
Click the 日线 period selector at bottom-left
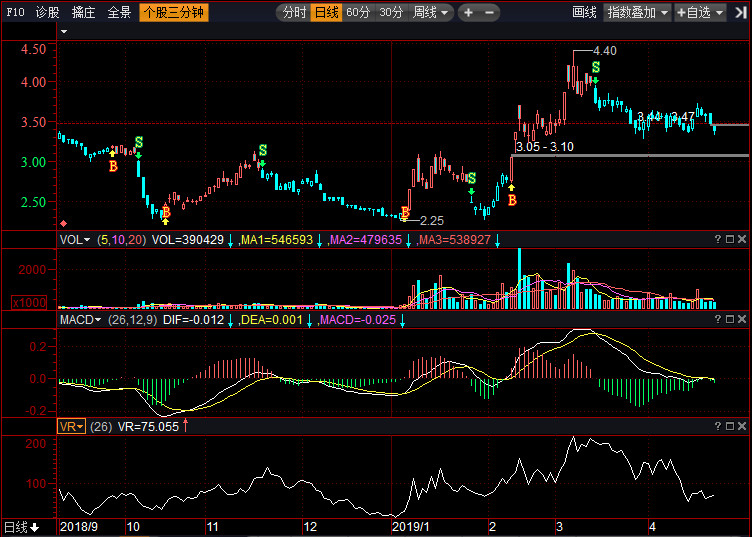point(22,527)
